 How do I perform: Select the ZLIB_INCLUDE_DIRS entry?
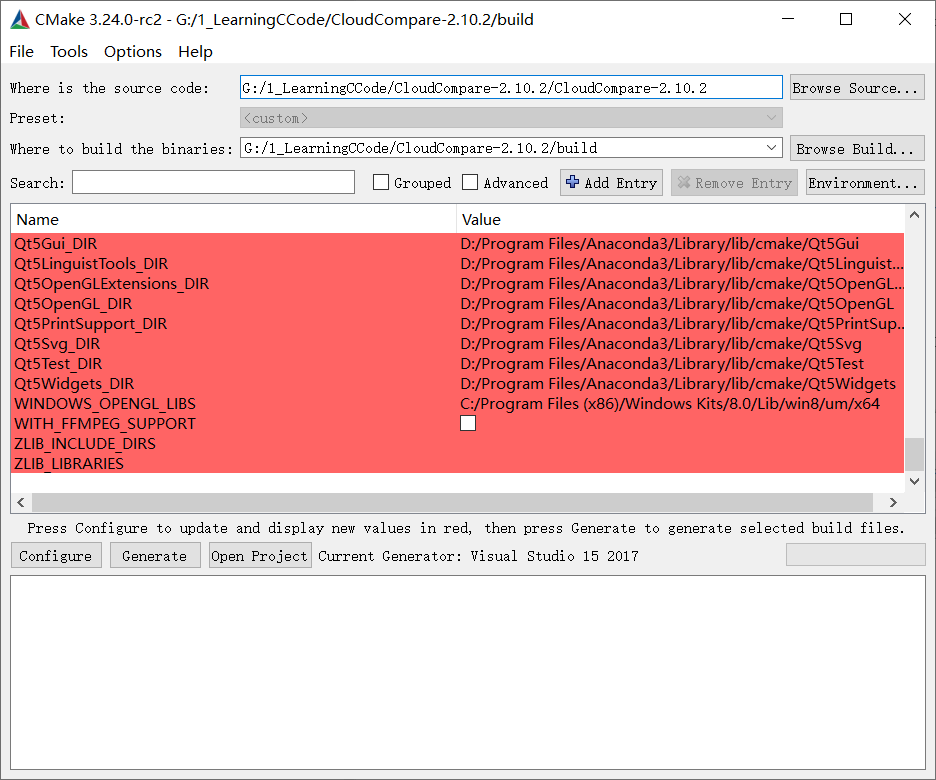click(x=85, y=443)
